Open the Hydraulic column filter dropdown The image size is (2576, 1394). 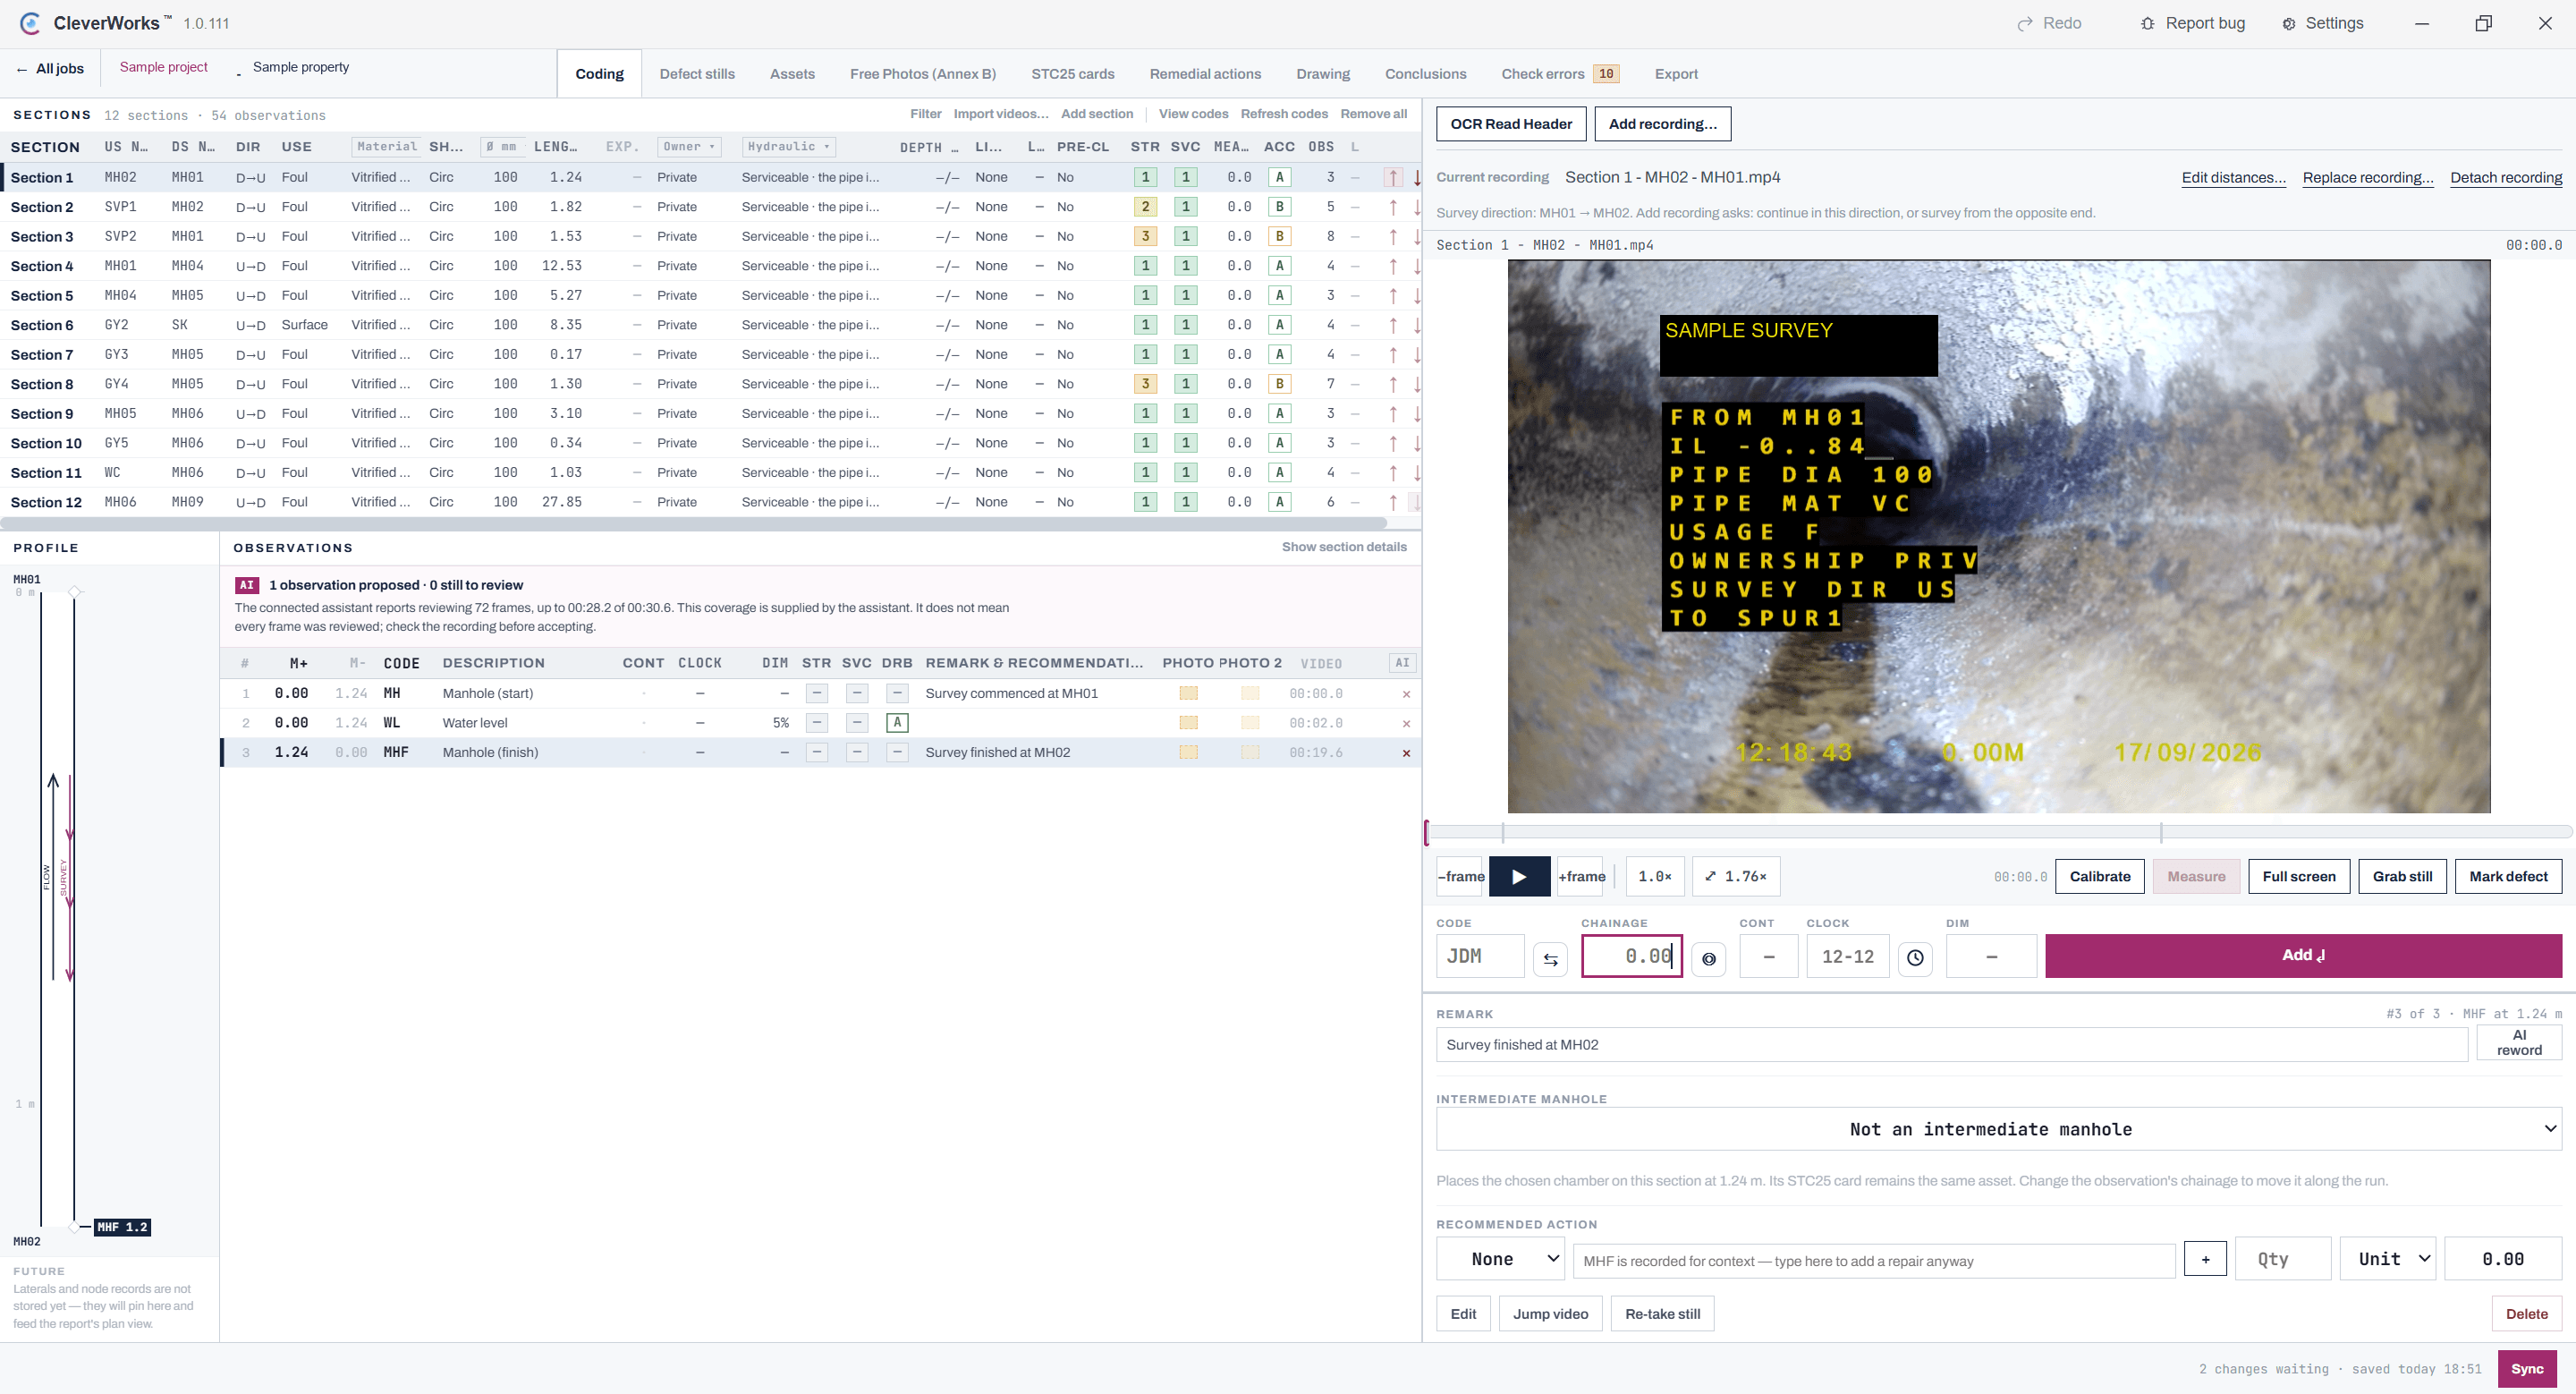tap(789, 147)
